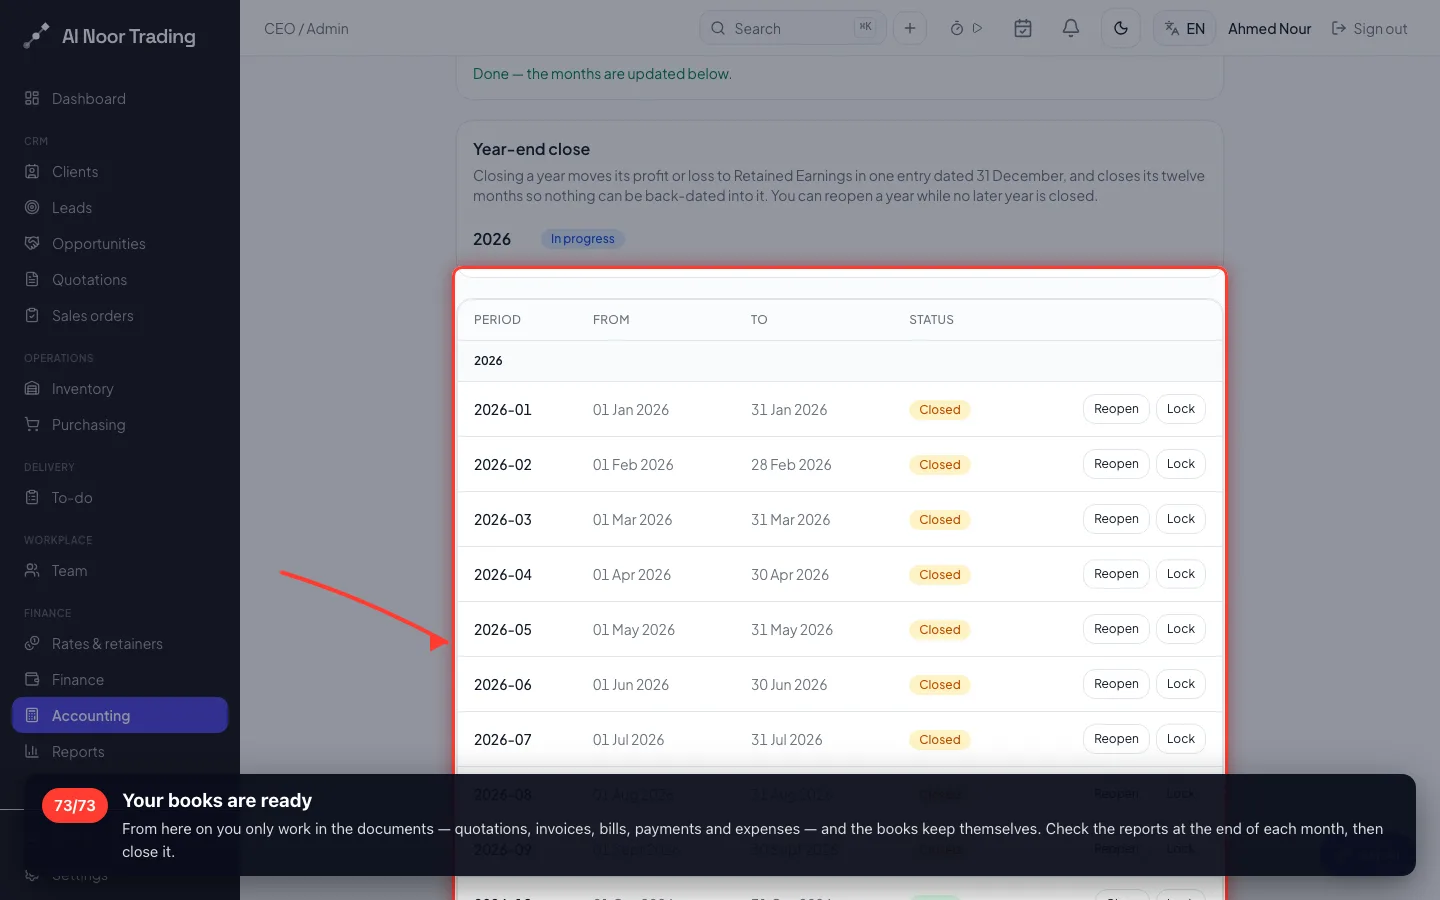Reopen period 2026-05
The image size is (1440, 900).
pyautogui.click(x=1116, y=629)
